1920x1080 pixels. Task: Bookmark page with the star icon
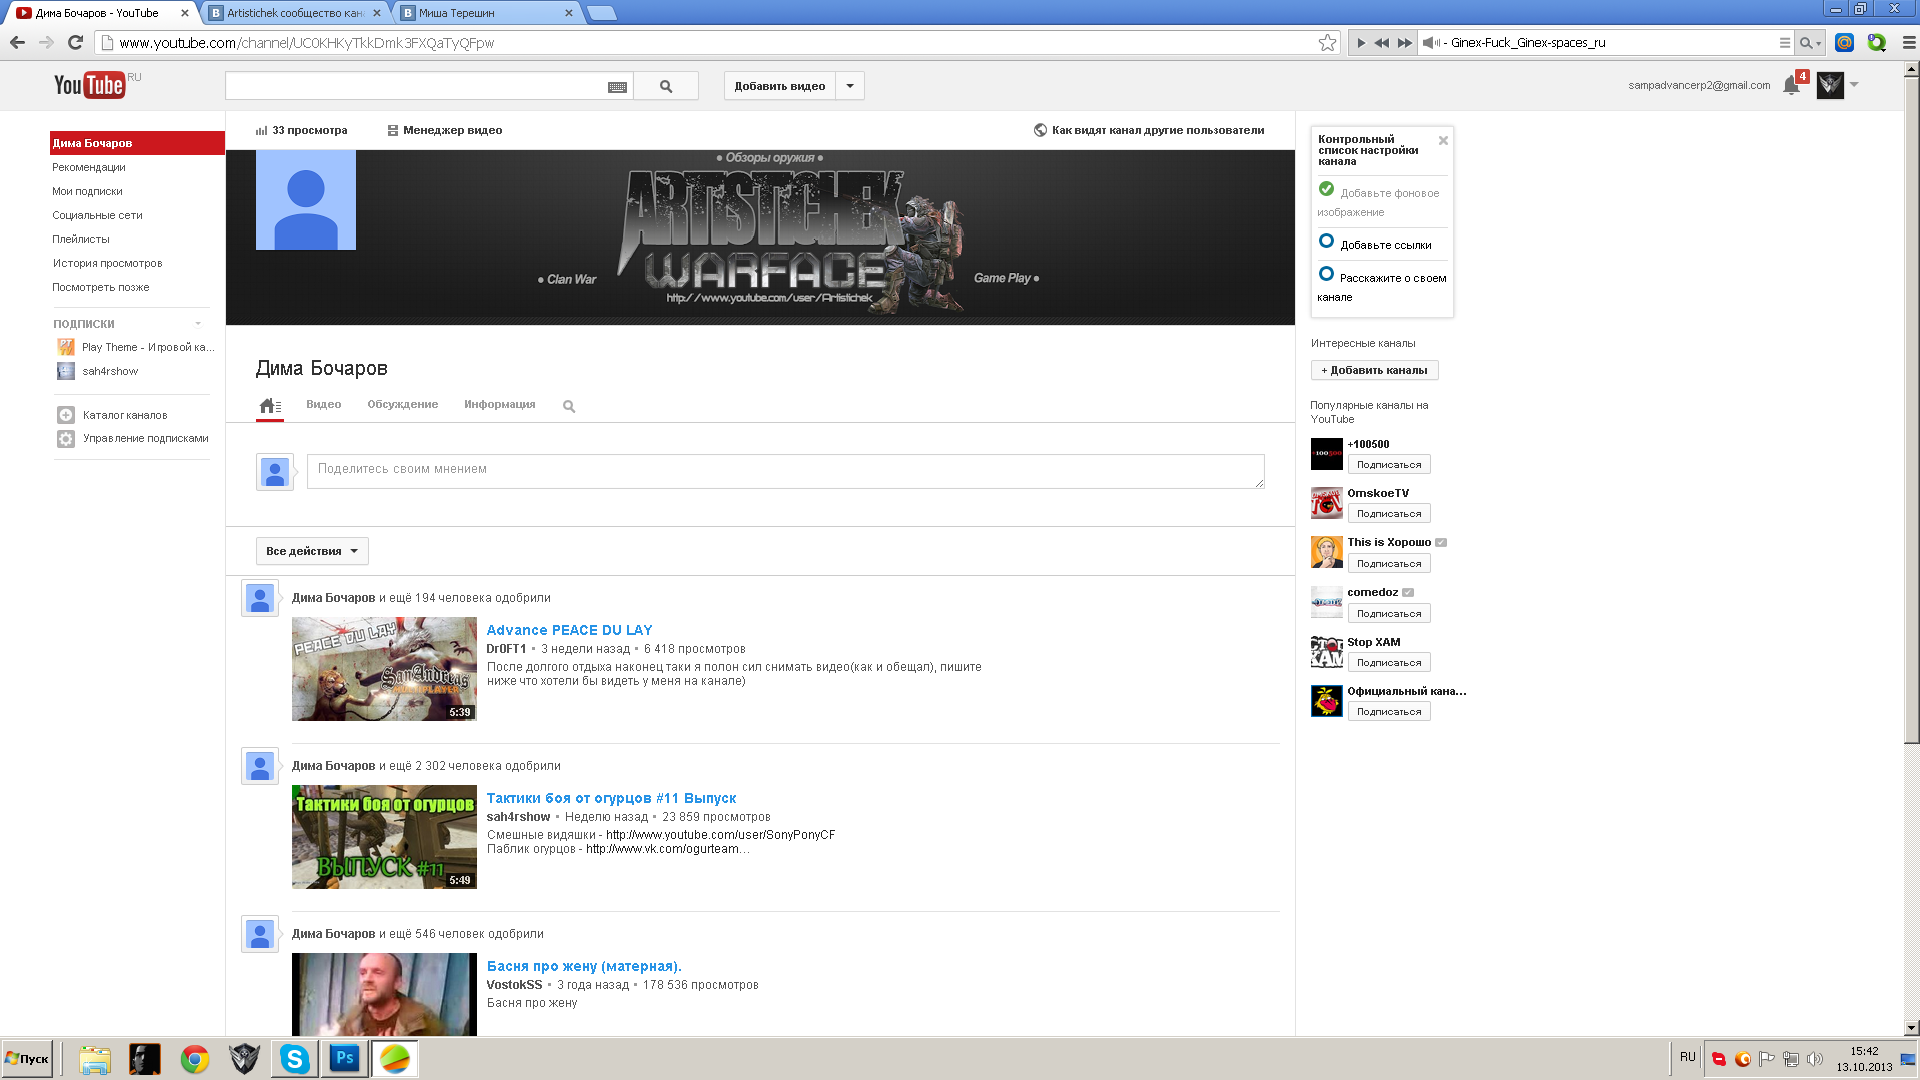[x=1327, y=42]
